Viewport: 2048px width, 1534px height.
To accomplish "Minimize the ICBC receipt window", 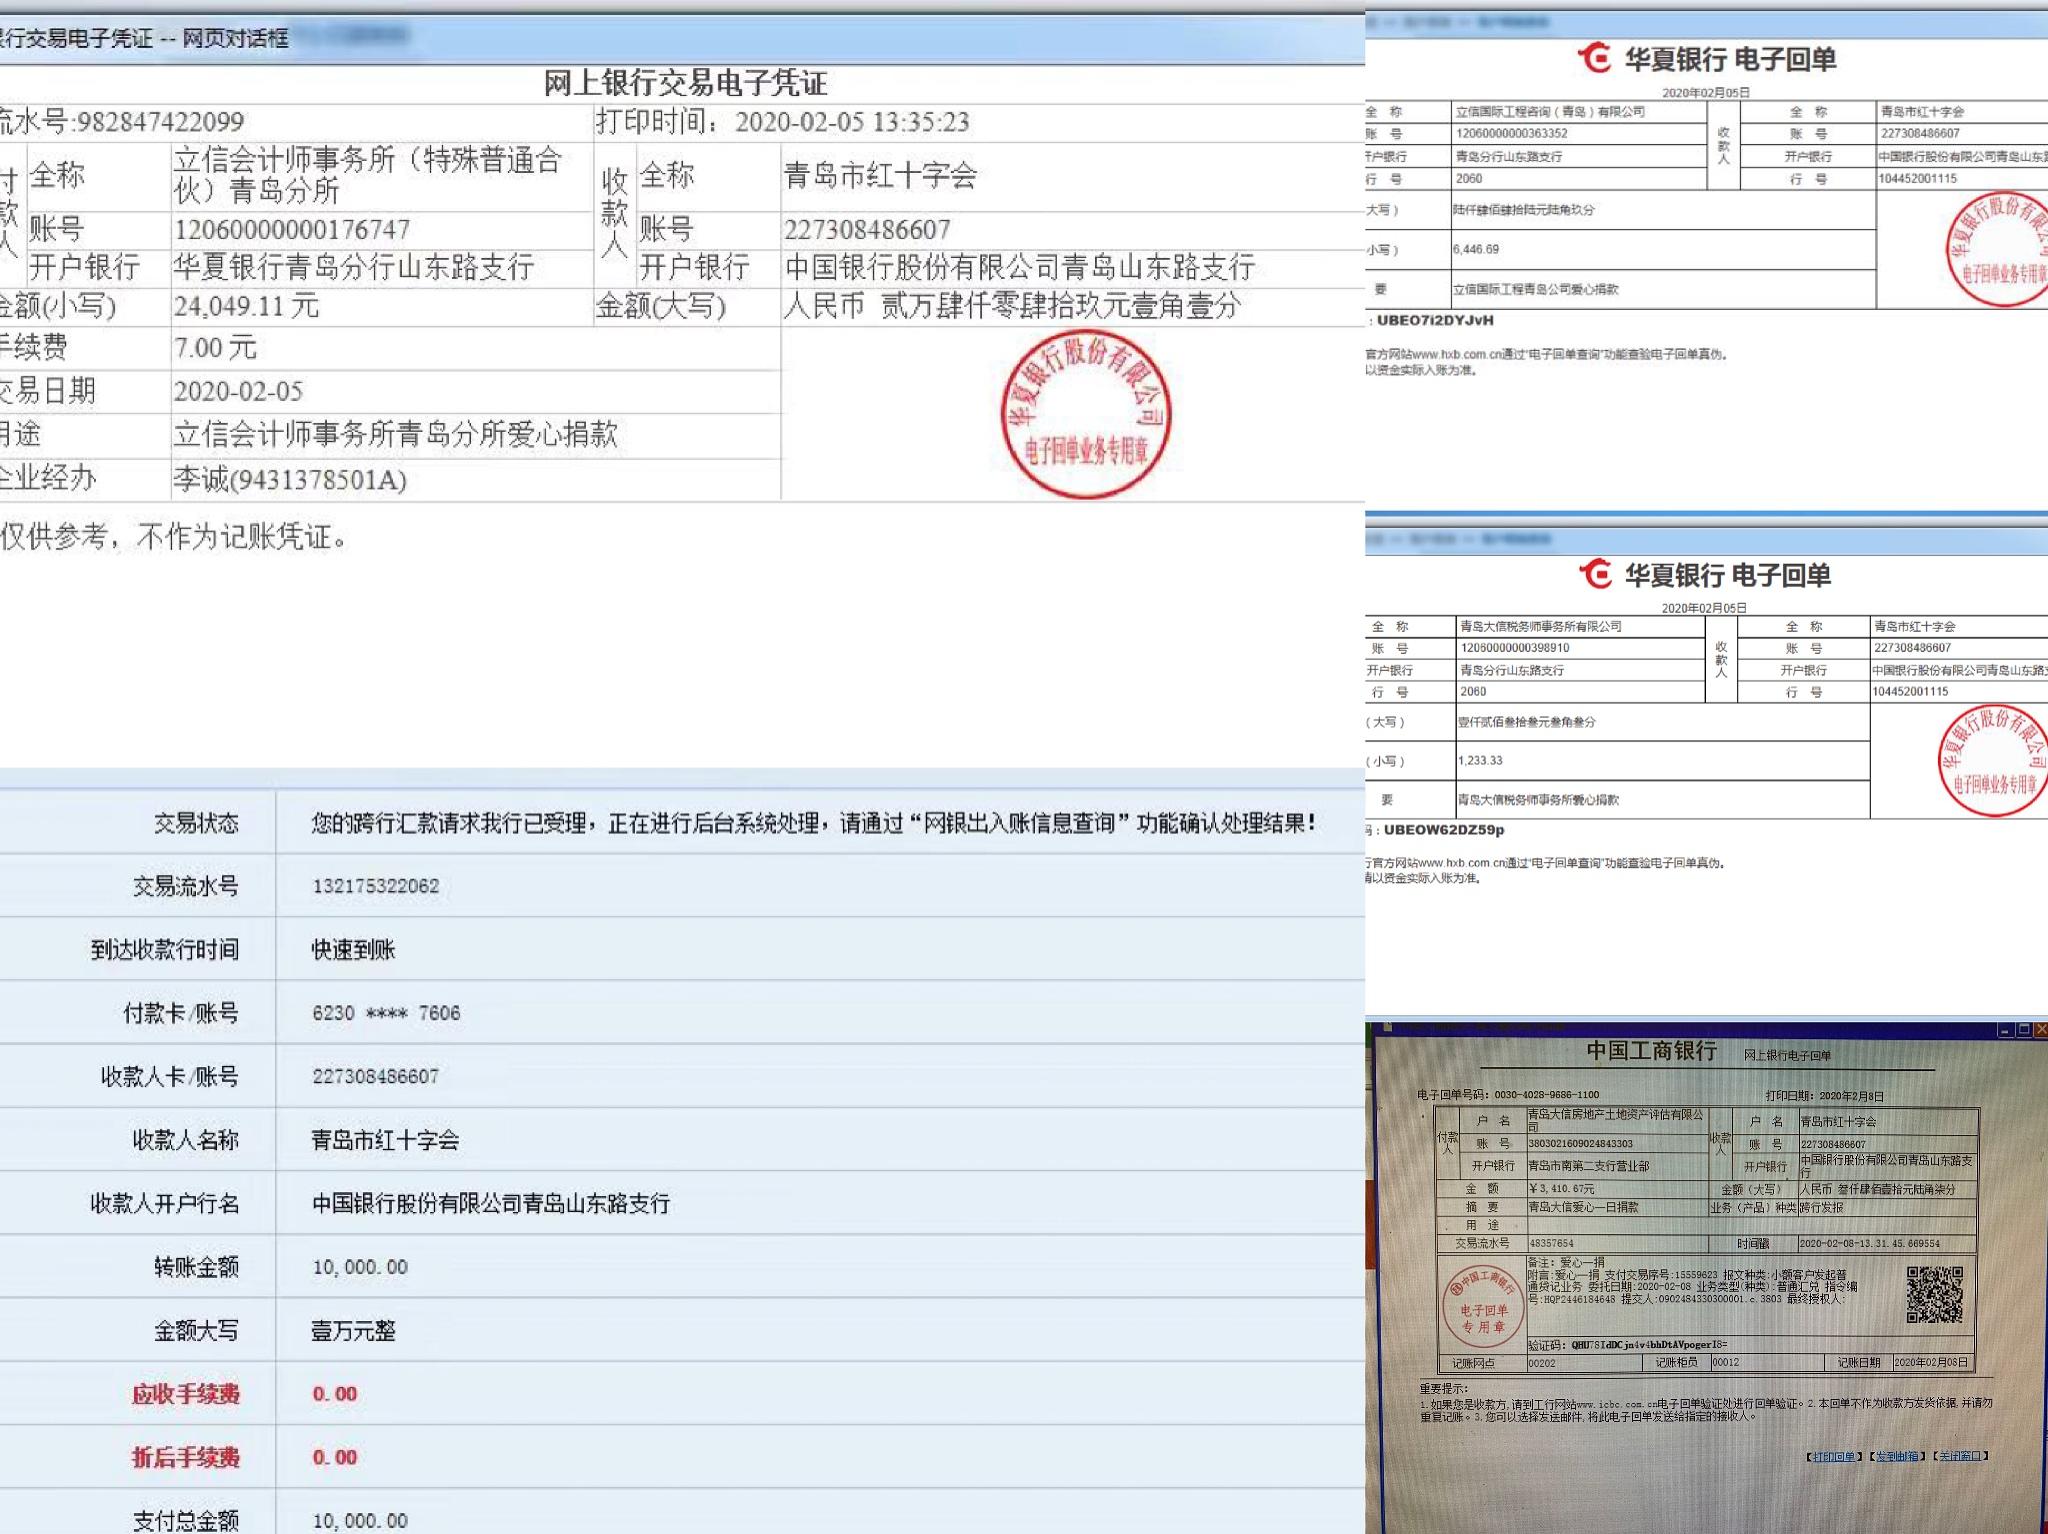I will [x=2005, y=1030].
